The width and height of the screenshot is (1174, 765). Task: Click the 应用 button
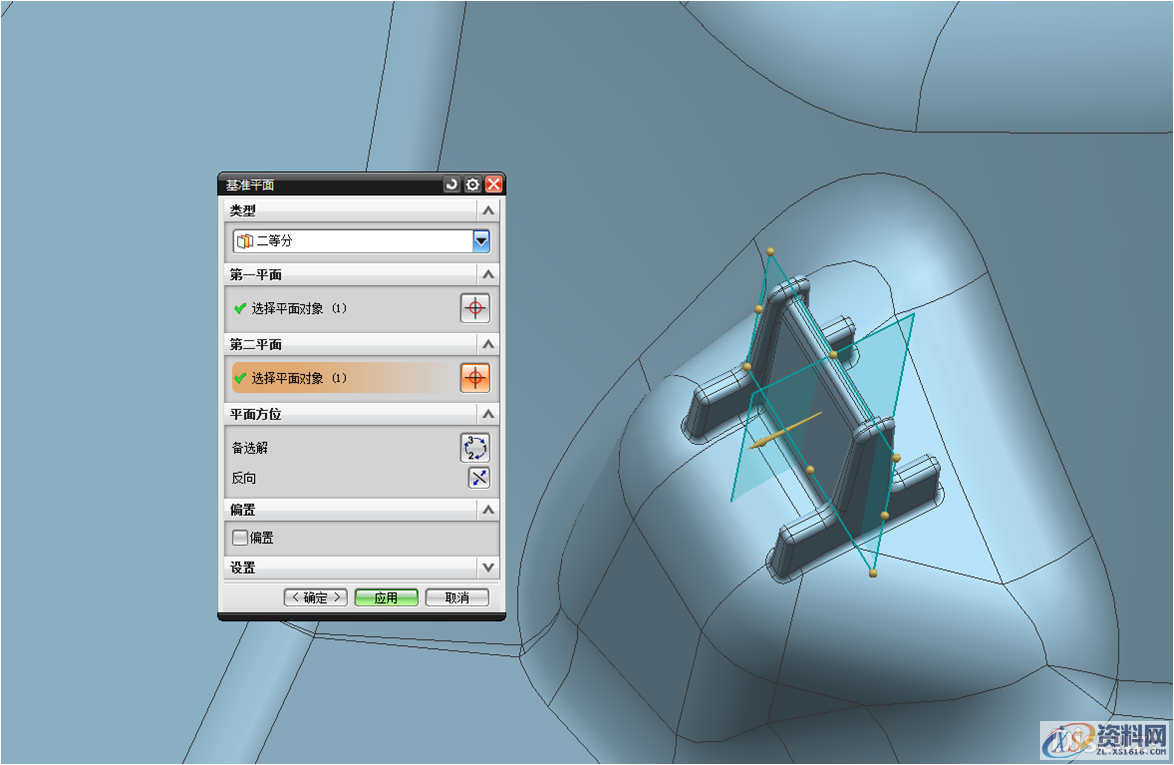pos(386,598)
